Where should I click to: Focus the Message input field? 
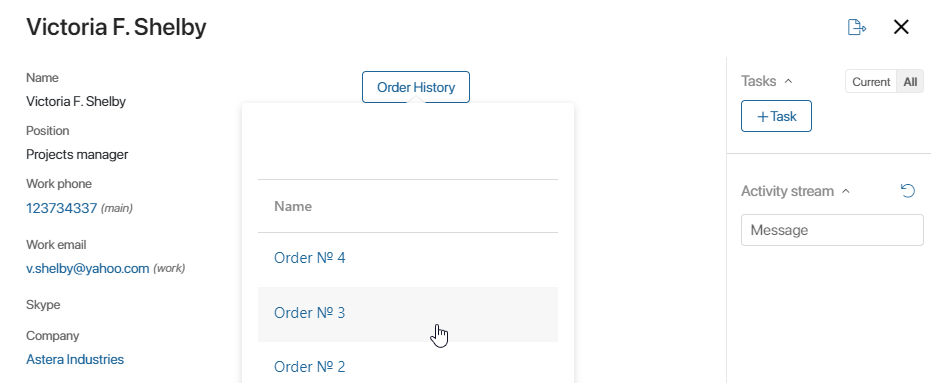(832, 230)
